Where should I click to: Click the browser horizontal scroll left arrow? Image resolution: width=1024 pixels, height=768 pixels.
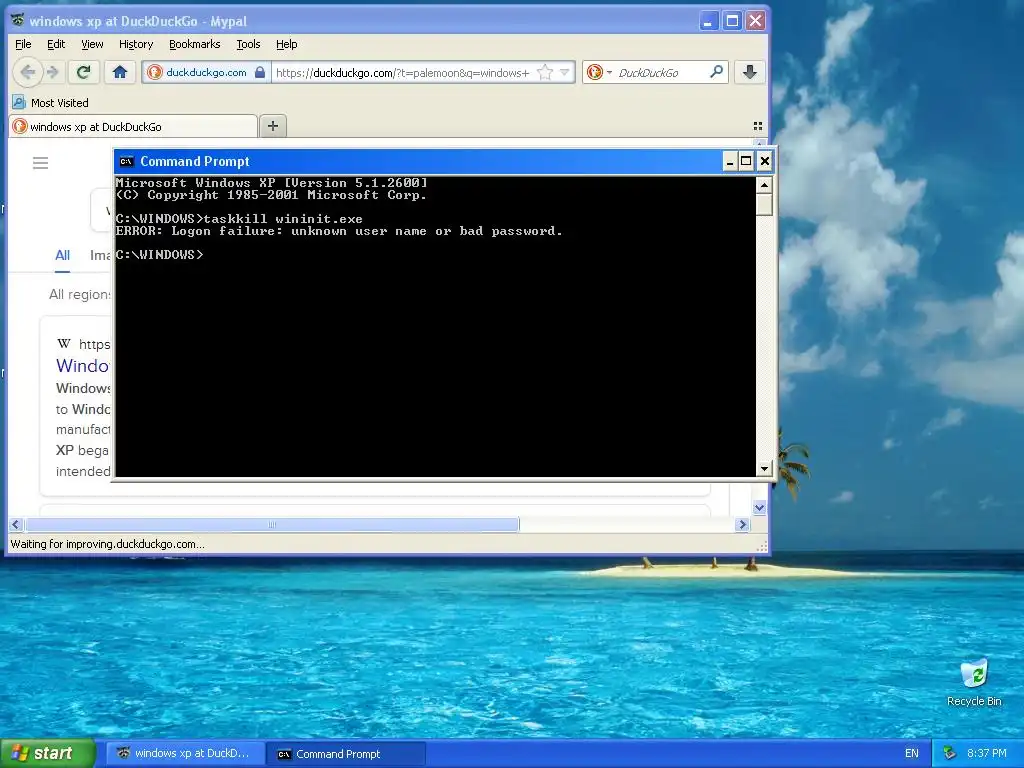[x=16, y=524]
